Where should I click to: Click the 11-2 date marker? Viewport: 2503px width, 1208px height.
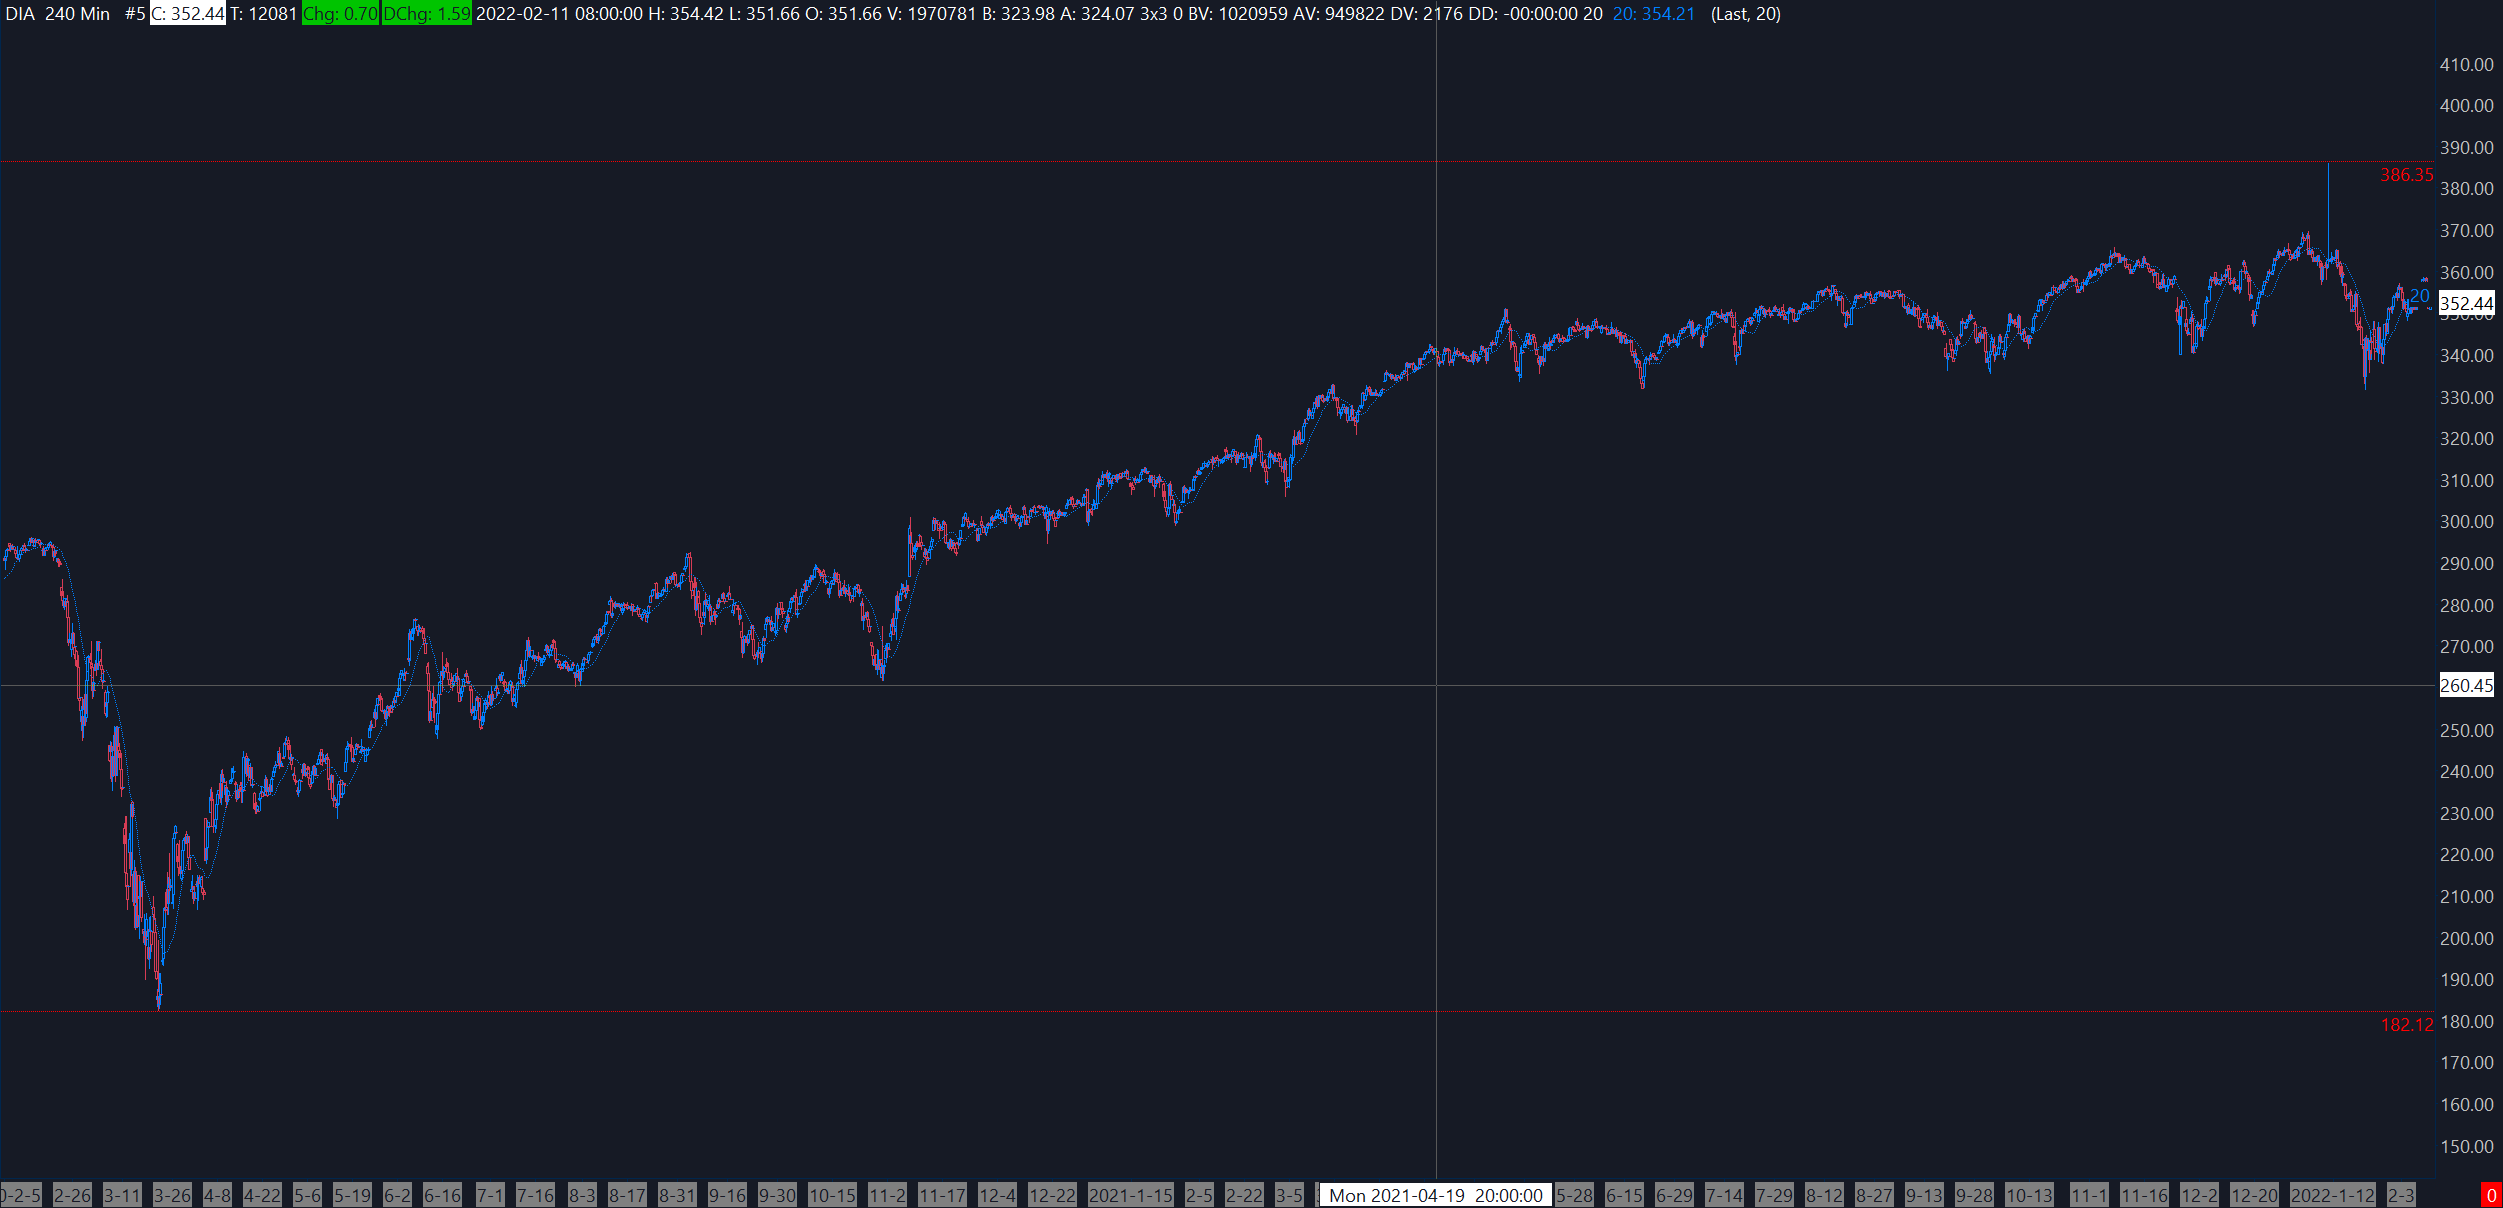pos(887,1196)
